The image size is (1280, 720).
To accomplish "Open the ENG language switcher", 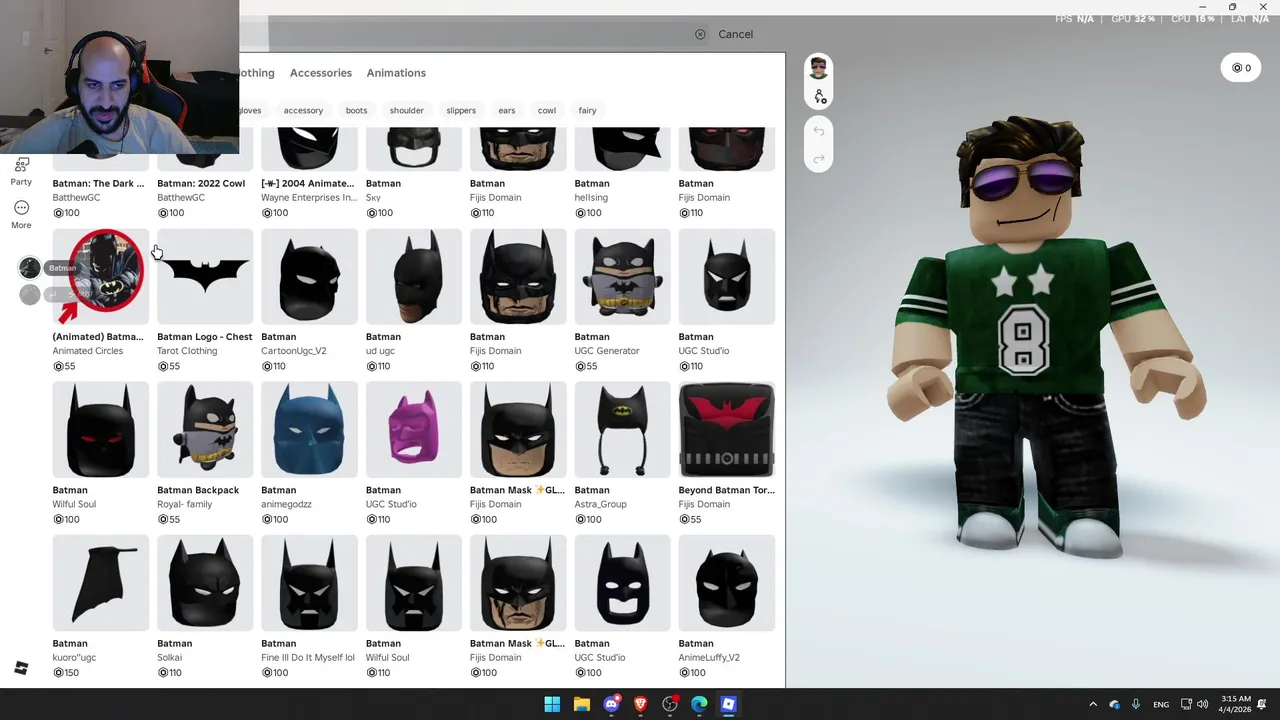I will pos(1161,705).
